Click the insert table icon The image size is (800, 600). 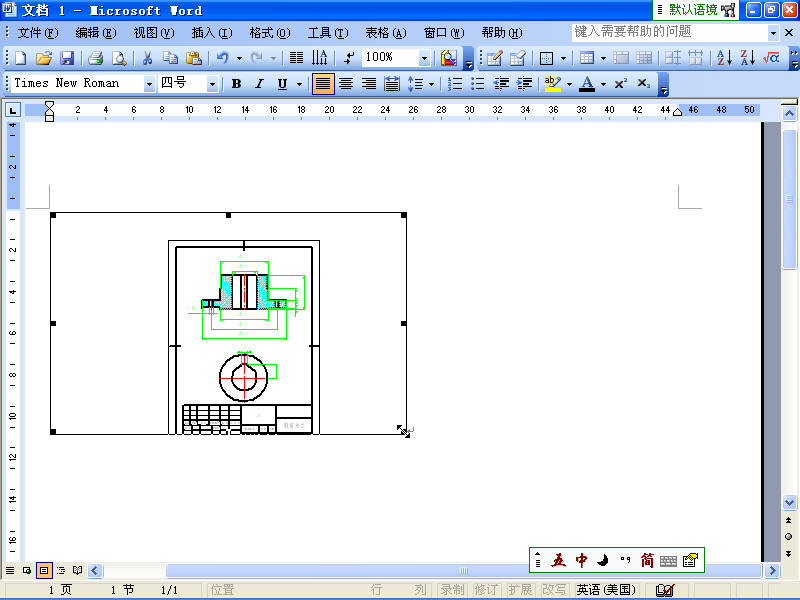[587, 58]
